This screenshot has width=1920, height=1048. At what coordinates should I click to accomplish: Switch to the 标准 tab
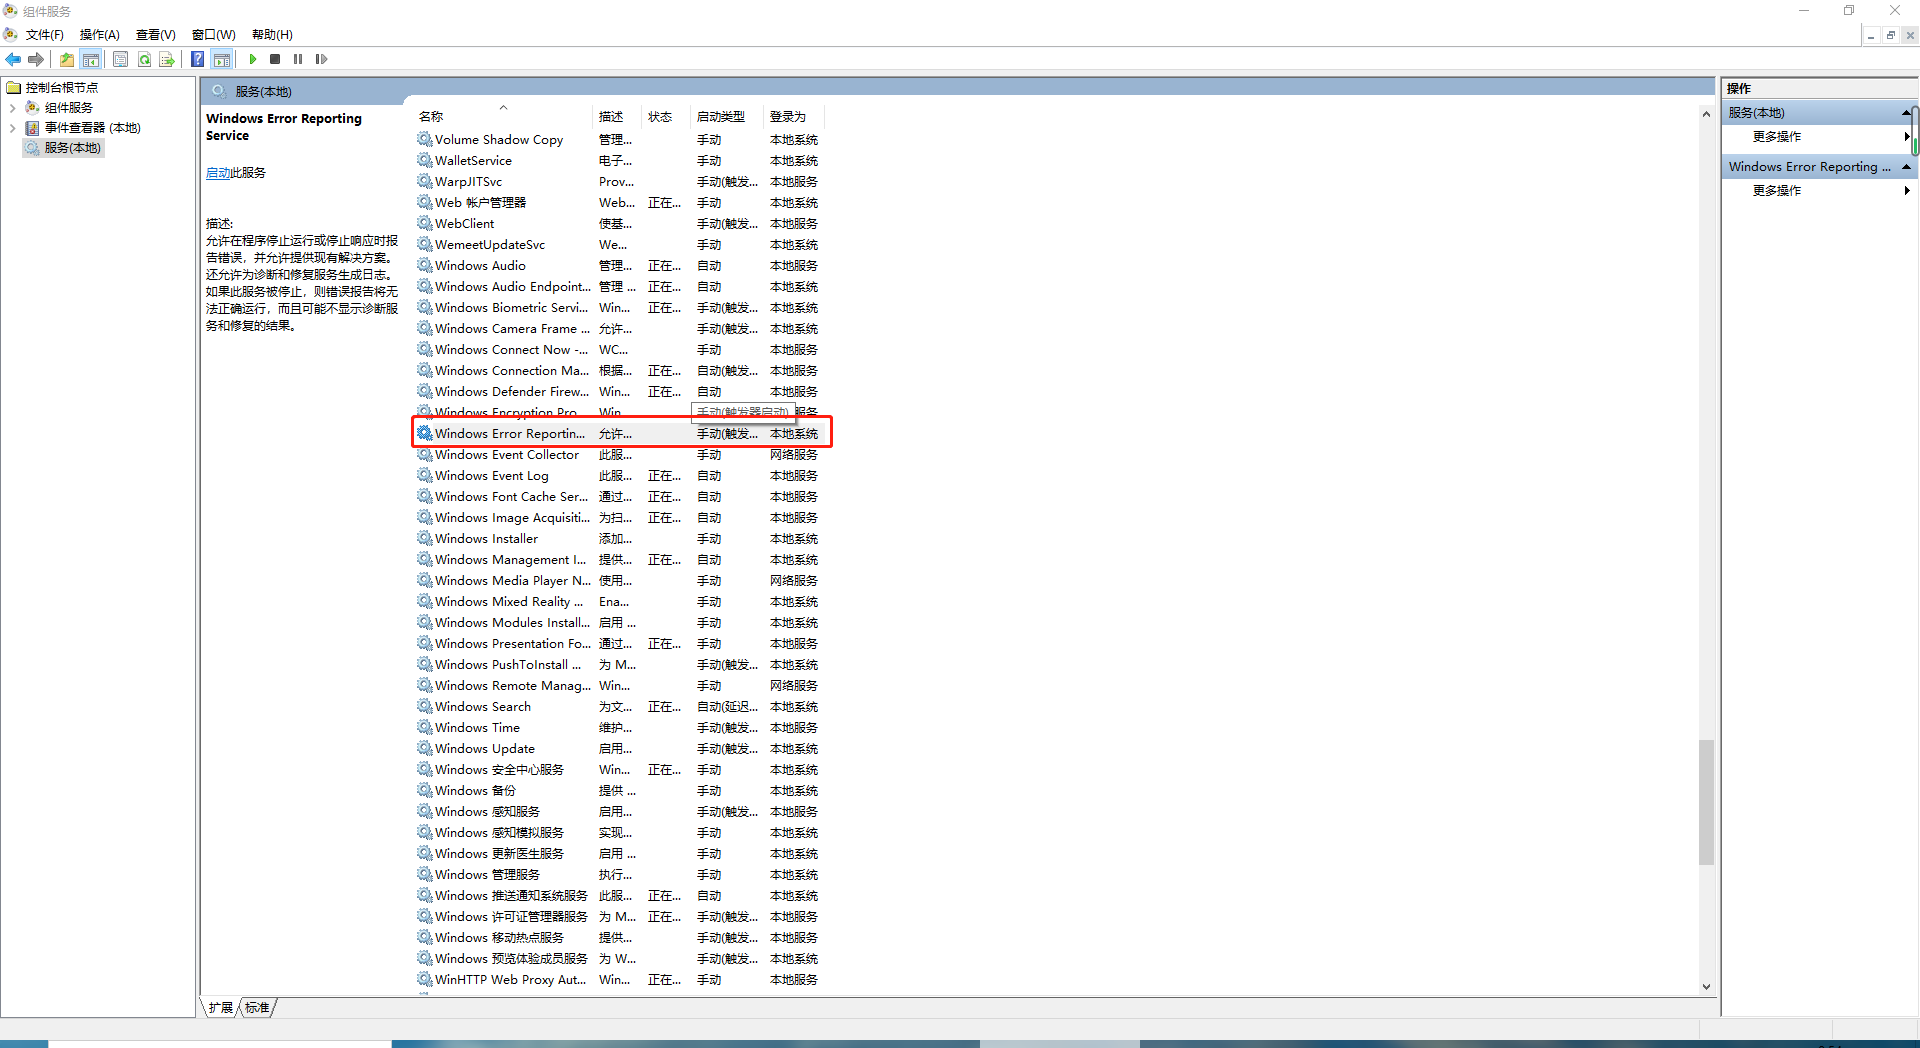pos(257,1007)
